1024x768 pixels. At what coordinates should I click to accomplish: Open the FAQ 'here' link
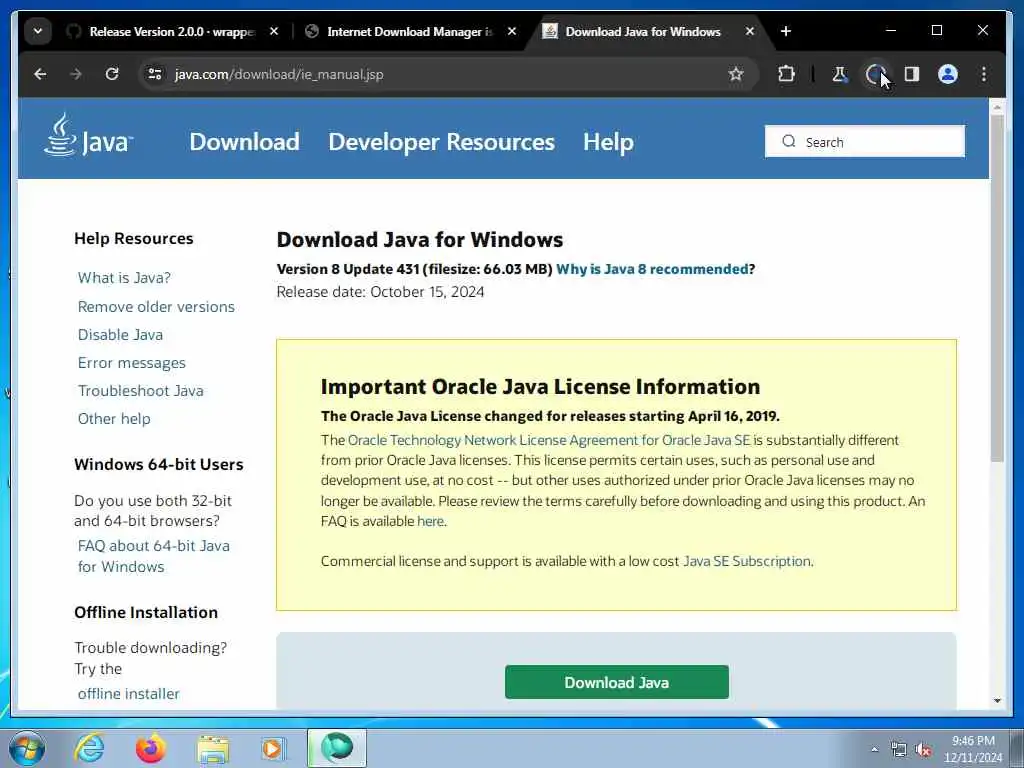coord(430,521)
